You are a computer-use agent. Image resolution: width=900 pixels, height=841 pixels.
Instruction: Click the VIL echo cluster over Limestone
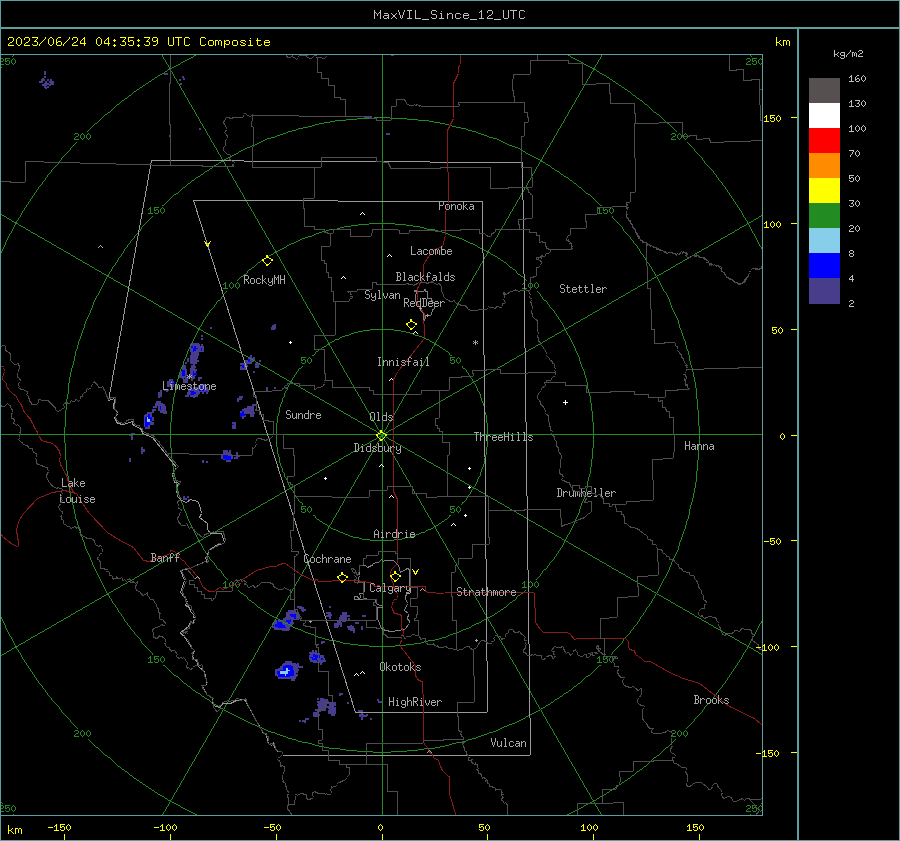pos(193,362)
